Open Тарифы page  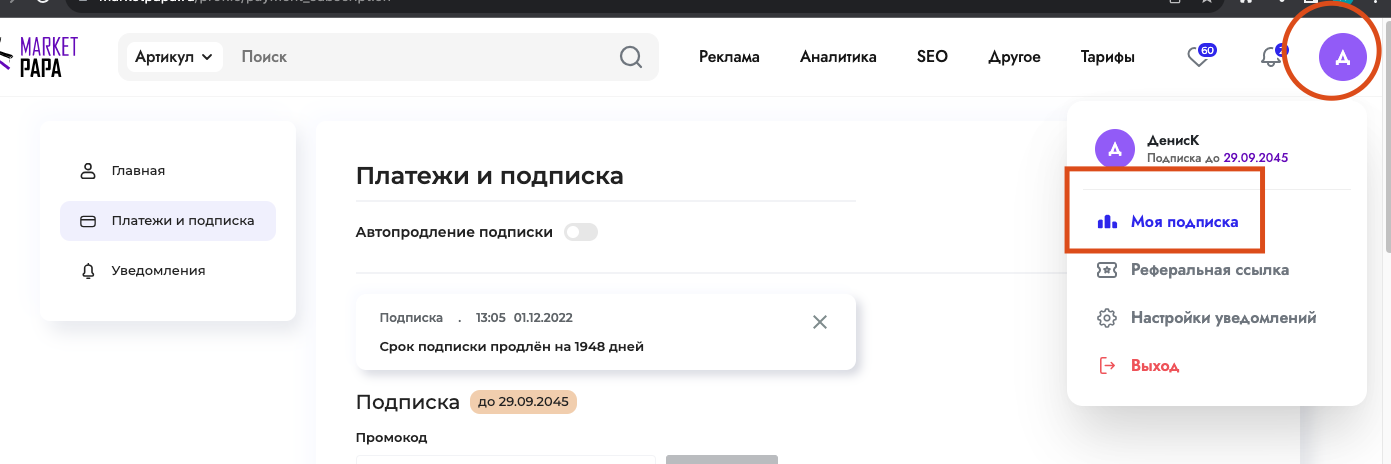point(1107,57)
